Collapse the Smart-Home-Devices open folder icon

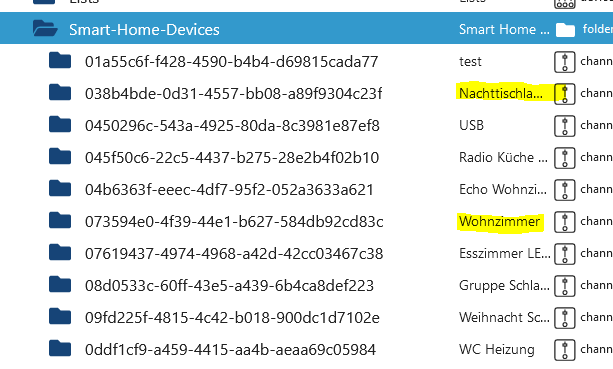(45, 29)
